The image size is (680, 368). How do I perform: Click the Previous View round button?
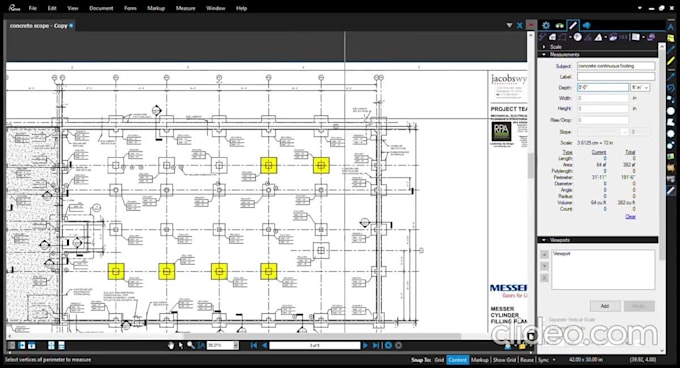(x=389, y=345)
